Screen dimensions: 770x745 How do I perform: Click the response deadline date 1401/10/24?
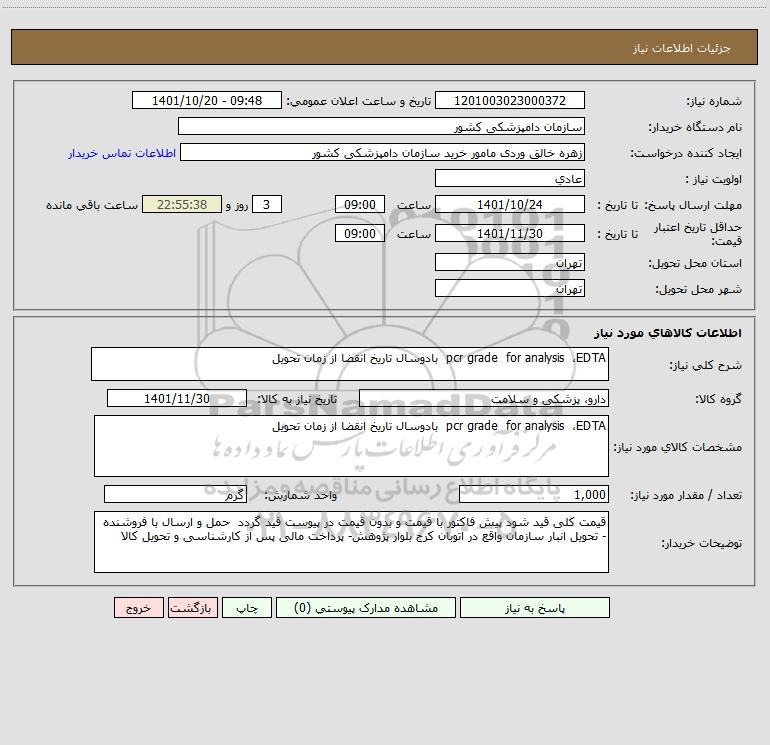coord(510,204)
